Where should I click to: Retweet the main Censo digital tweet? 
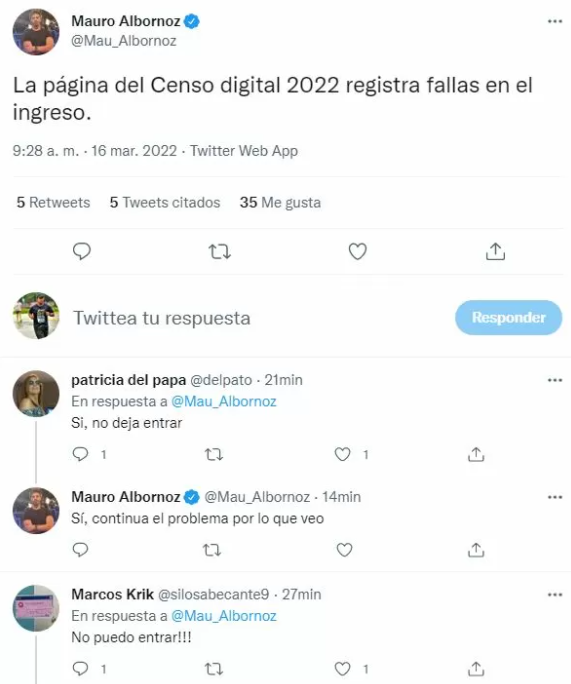(x=219, y=252)
